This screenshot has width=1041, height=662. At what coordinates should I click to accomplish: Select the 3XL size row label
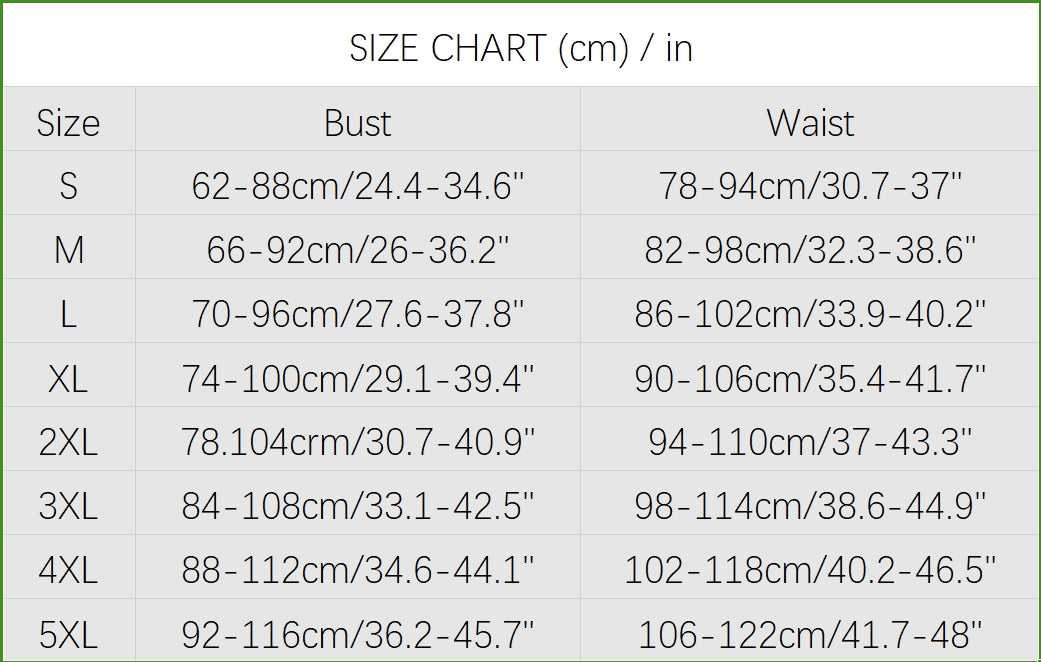[68, 506]
